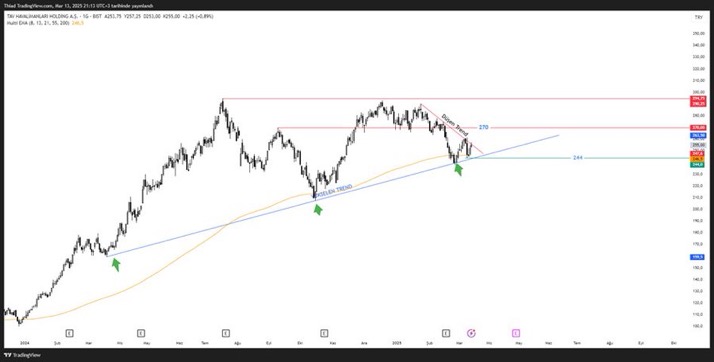714x362 pixels.
Task: Click the blue 263,50 price label
Action: [698, 135]
